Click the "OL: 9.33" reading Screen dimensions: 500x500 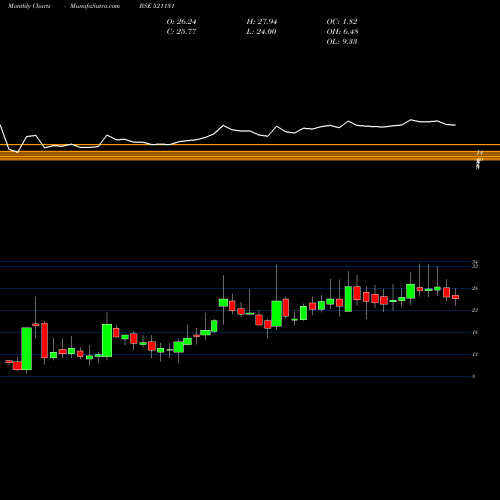pyautogui.click(x=342, y=42)
